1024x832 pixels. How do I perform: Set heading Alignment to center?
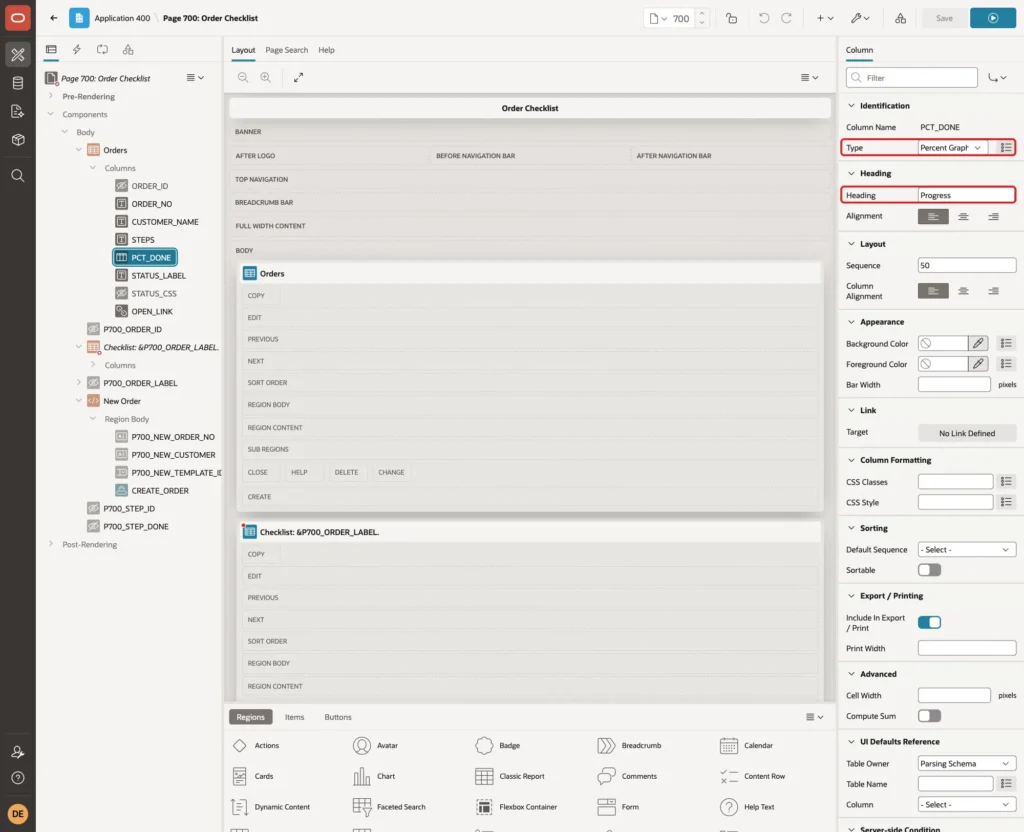[x=963, y=216]
